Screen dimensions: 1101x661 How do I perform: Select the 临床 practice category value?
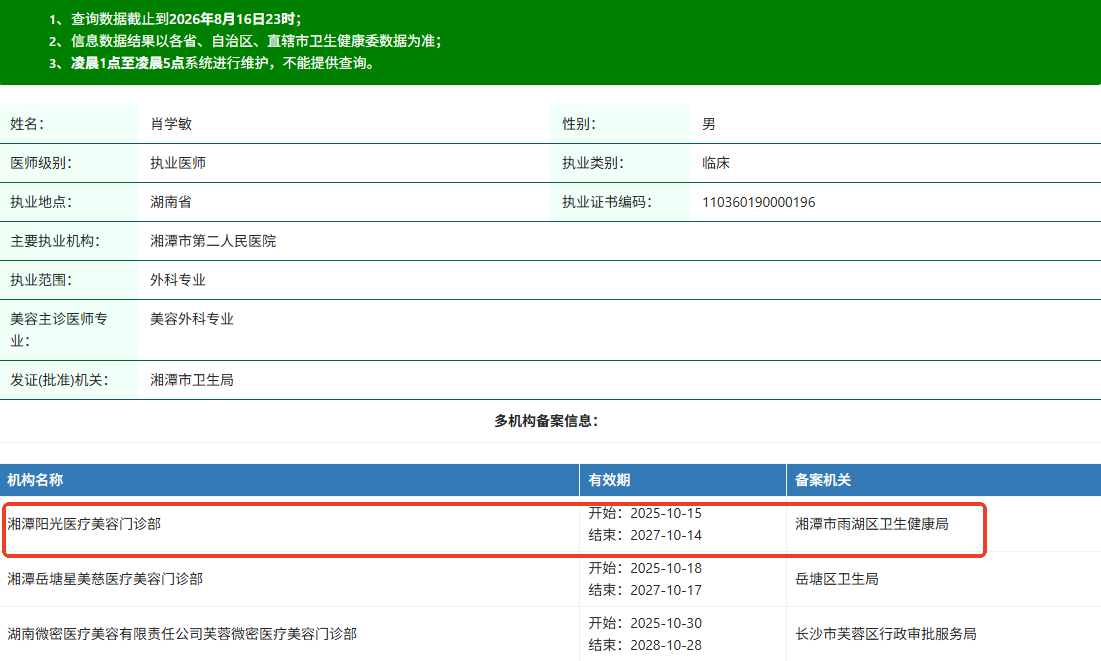coord(716,163)
